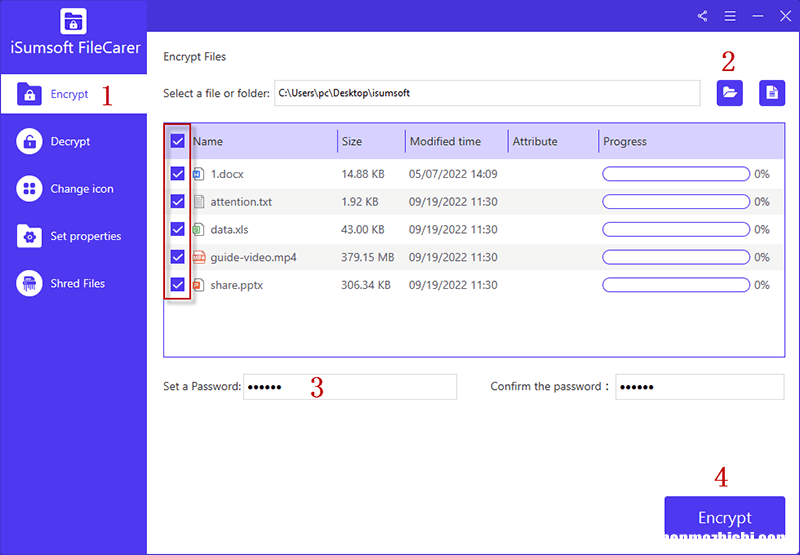Click the 306.34 KB size cell
Image resolution: width=800 pixels, height=555 pixels.
(366, 284)
